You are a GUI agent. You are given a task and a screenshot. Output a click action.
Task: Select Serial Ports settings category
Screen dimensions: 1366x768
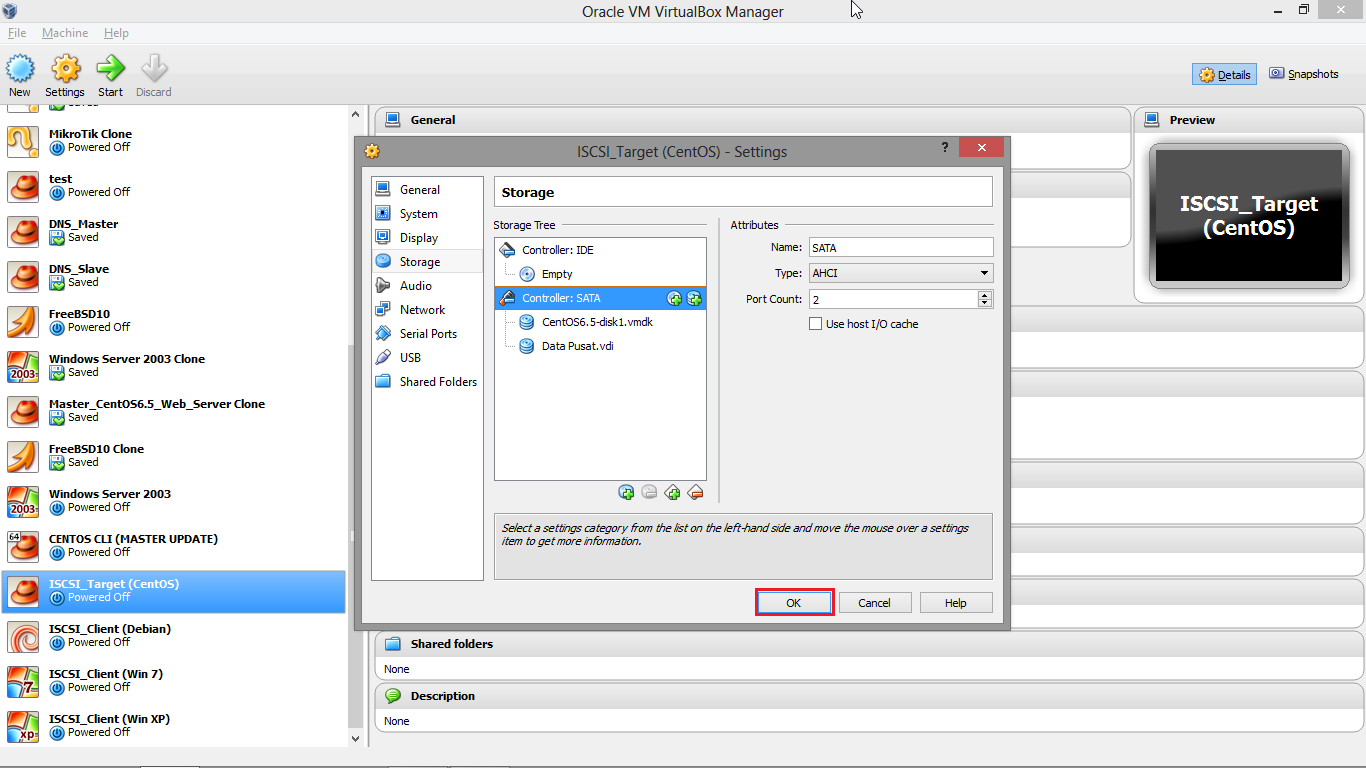coord(427,334)
